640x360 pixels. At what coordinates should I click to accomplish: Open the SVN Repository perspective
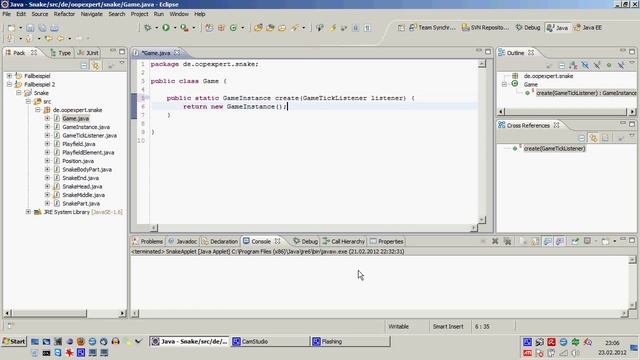(485, 27)
